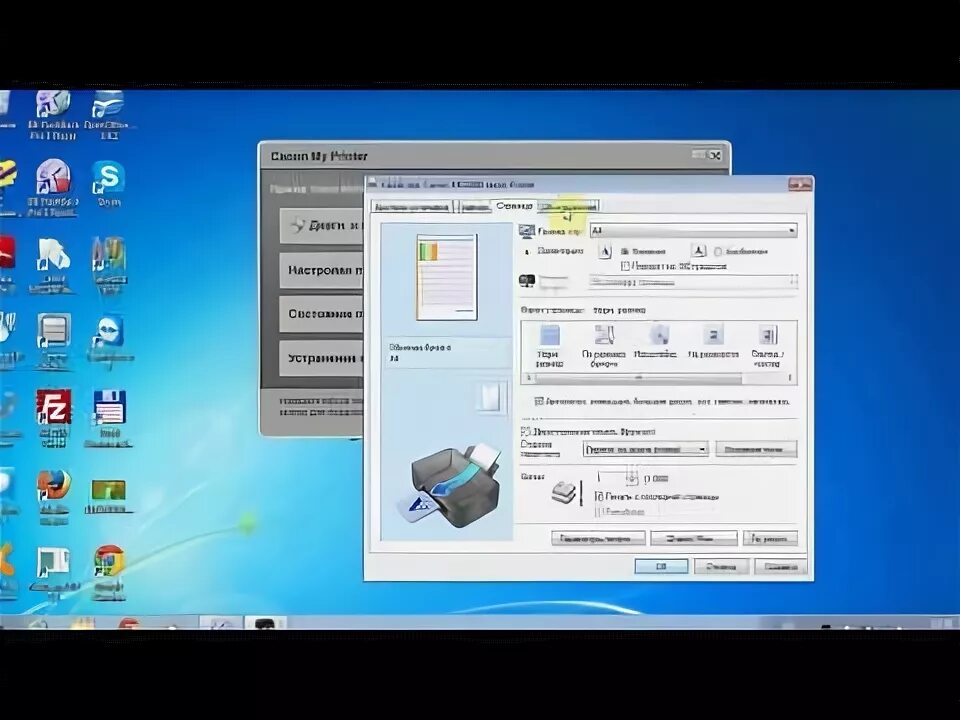The image size is (960, 720).
Task: Confirm the dialog with OK
Action: tap(661, 566)
